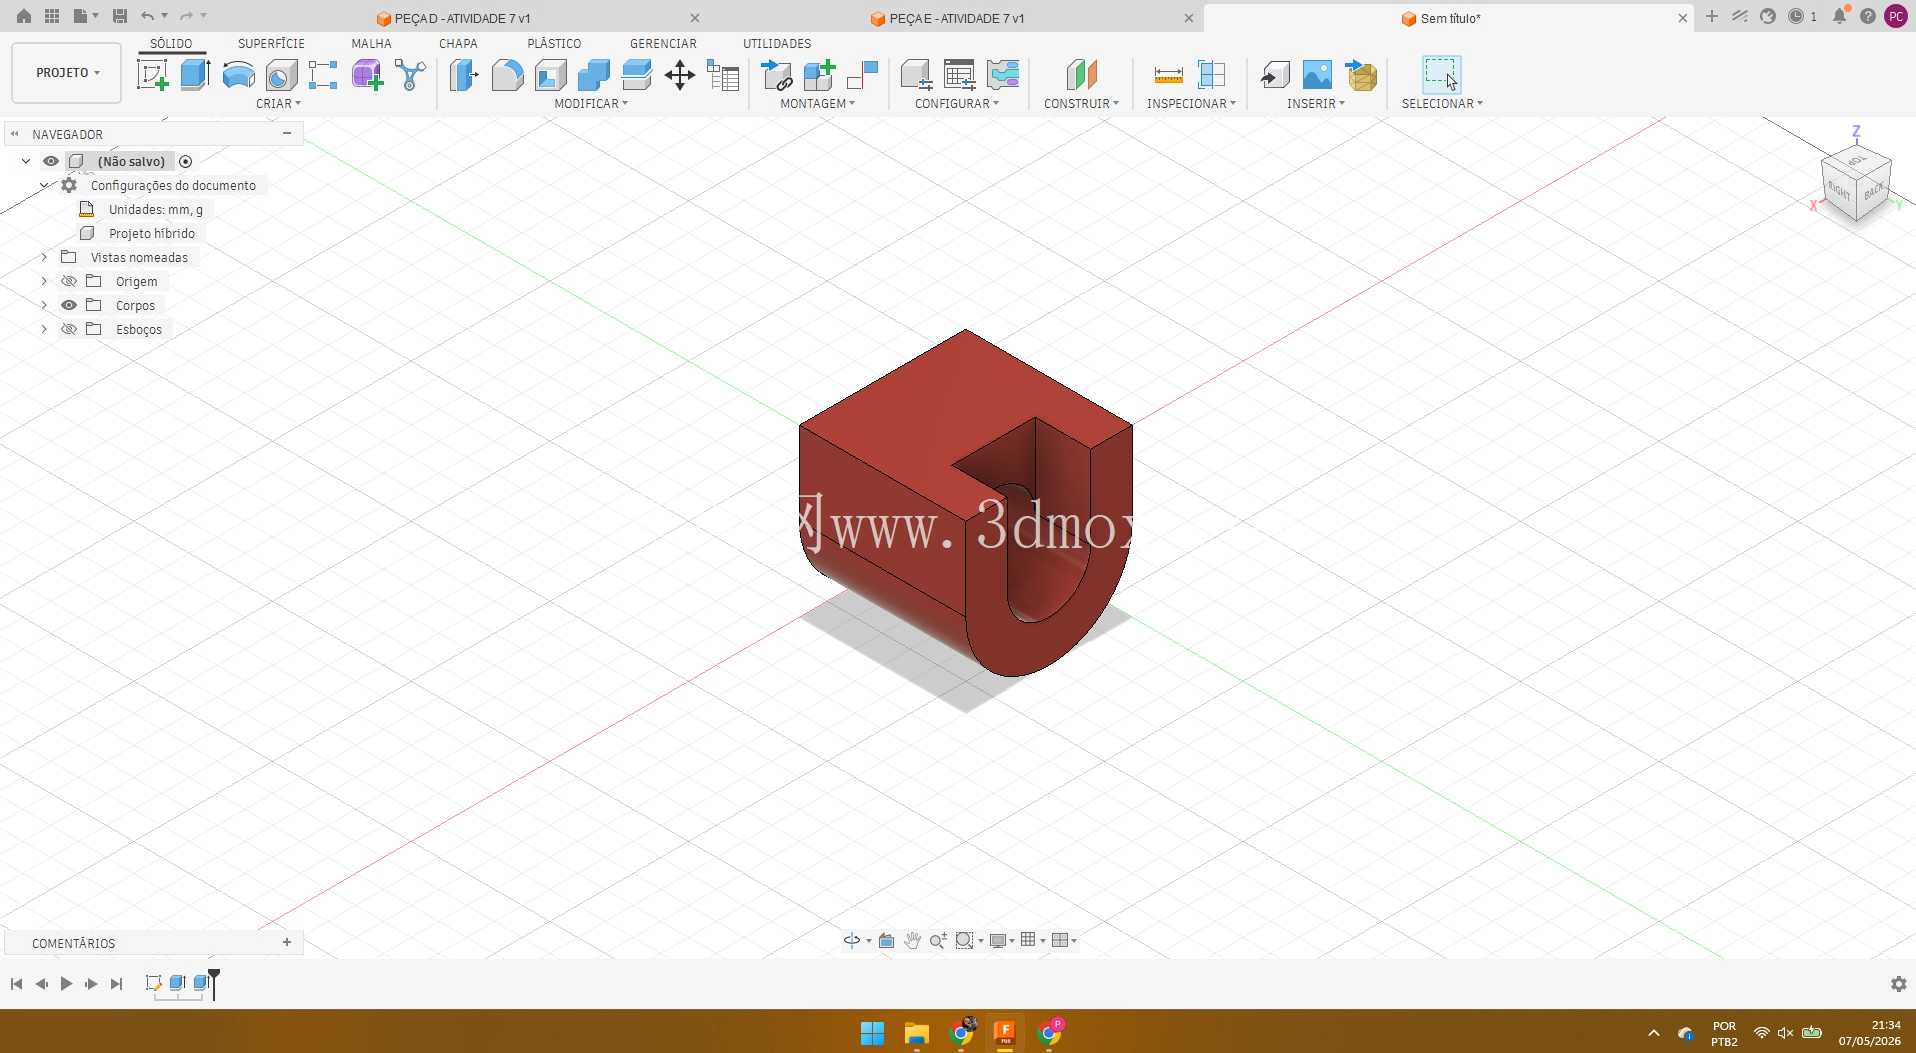Select the Pan hand tool

pyautogui.click(x=912, y=940)
